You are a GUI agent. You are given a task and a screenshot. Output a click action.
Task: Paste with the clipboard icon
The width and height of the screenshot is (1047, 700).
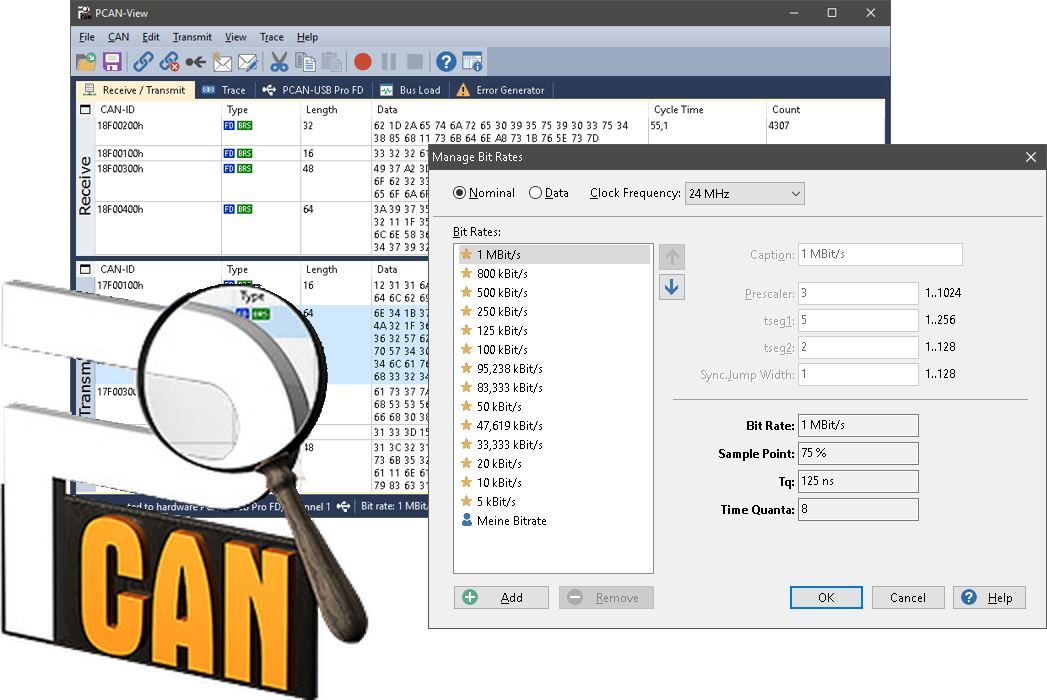tap(331, 62)
